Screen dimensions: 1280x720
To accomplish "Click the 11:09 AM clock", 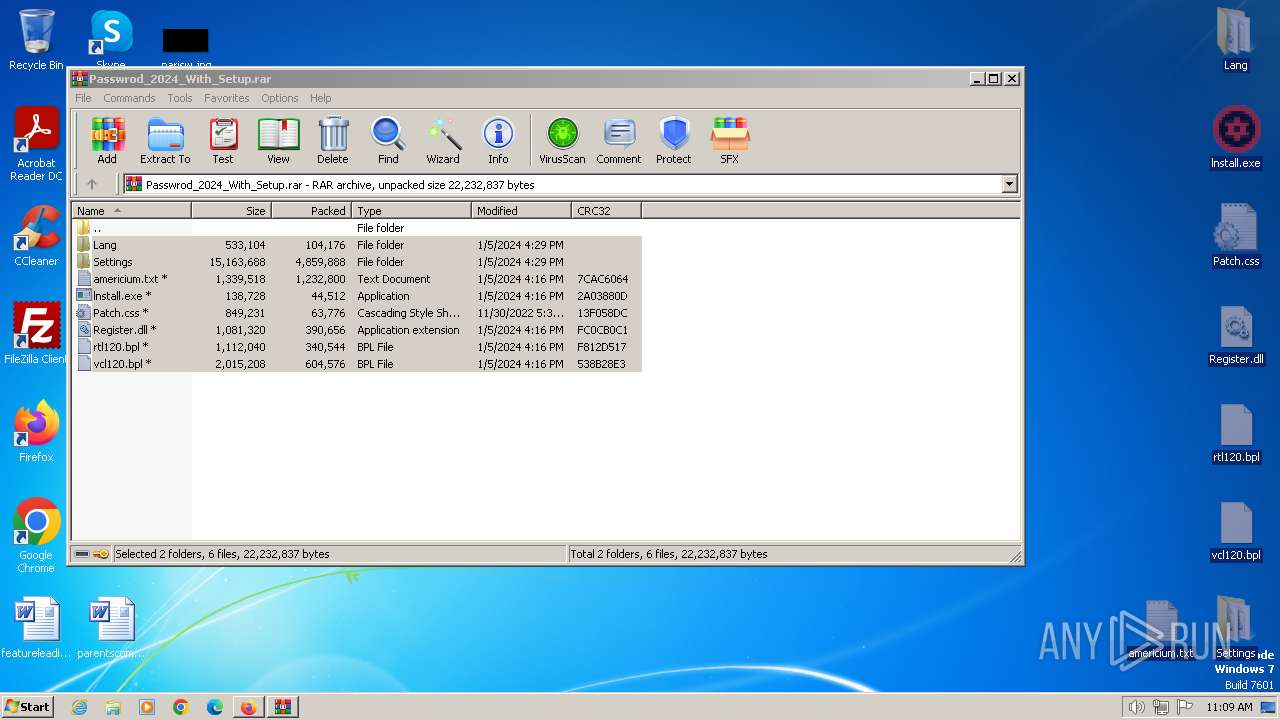I will (1229, 707).
